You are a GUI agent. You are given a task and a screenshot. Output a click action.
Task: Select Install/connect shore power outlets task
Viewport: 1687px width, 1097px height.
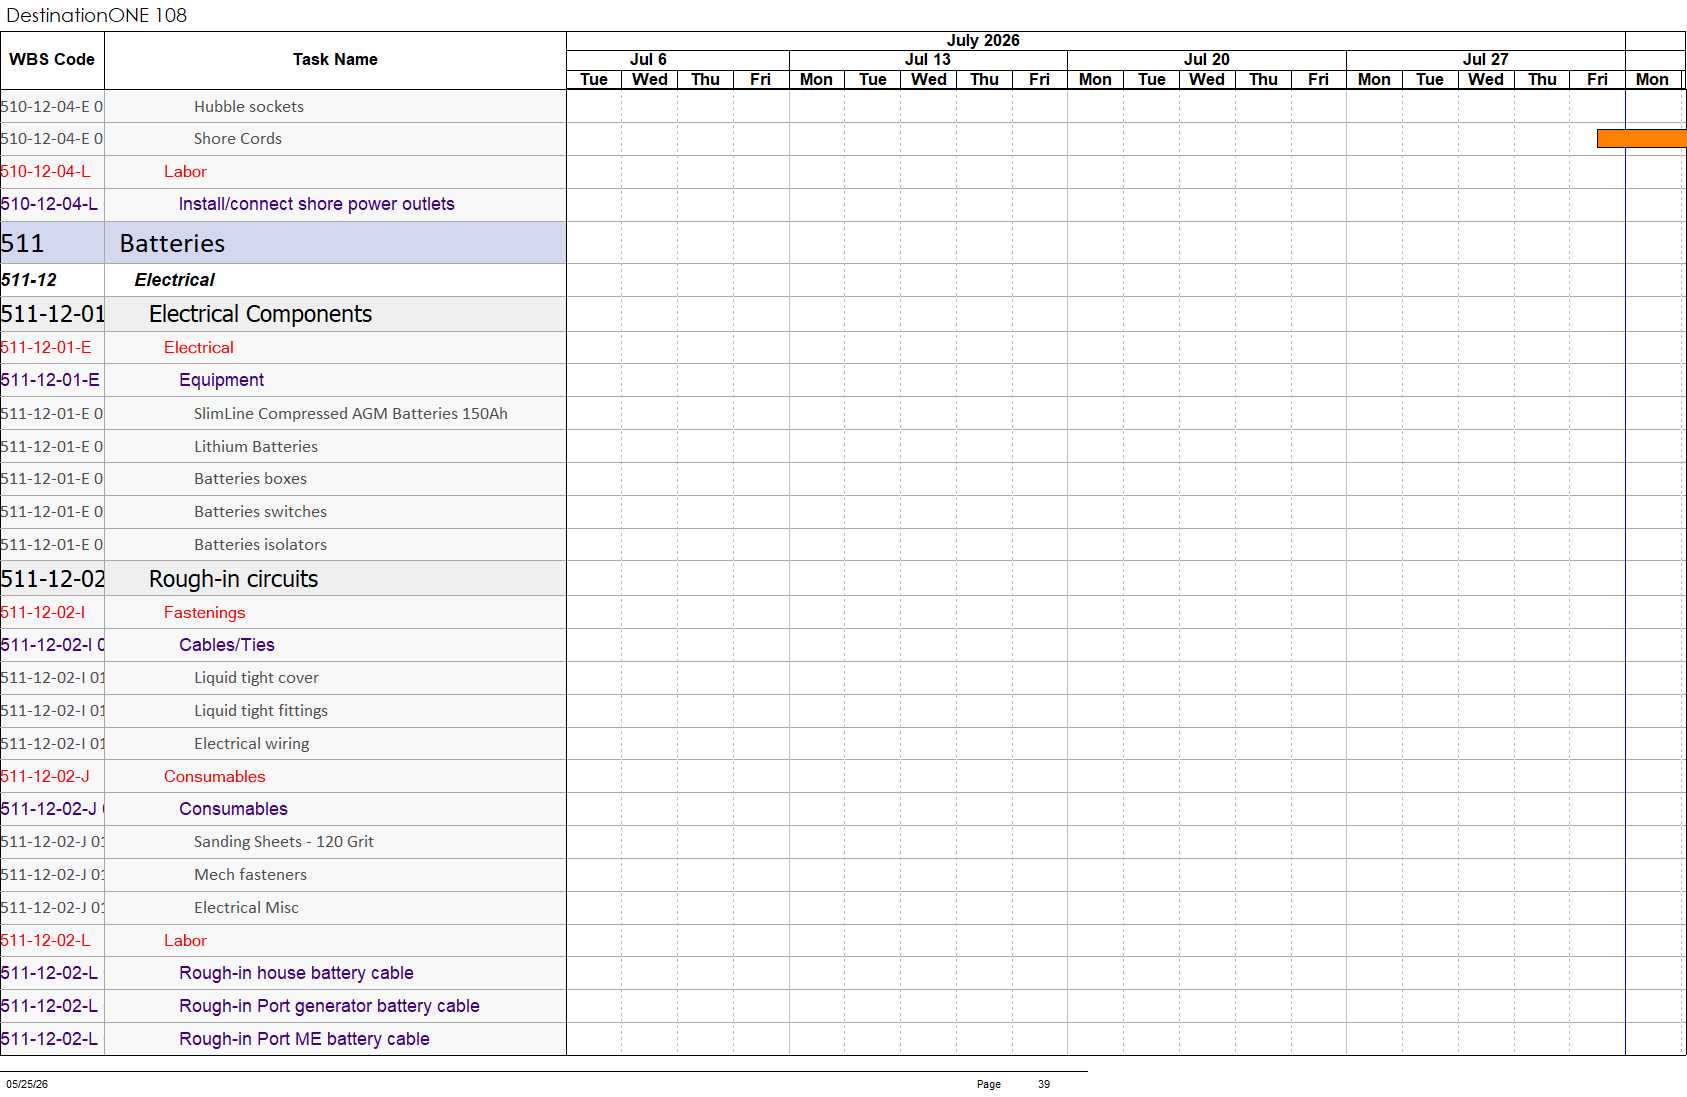point(283,204)
